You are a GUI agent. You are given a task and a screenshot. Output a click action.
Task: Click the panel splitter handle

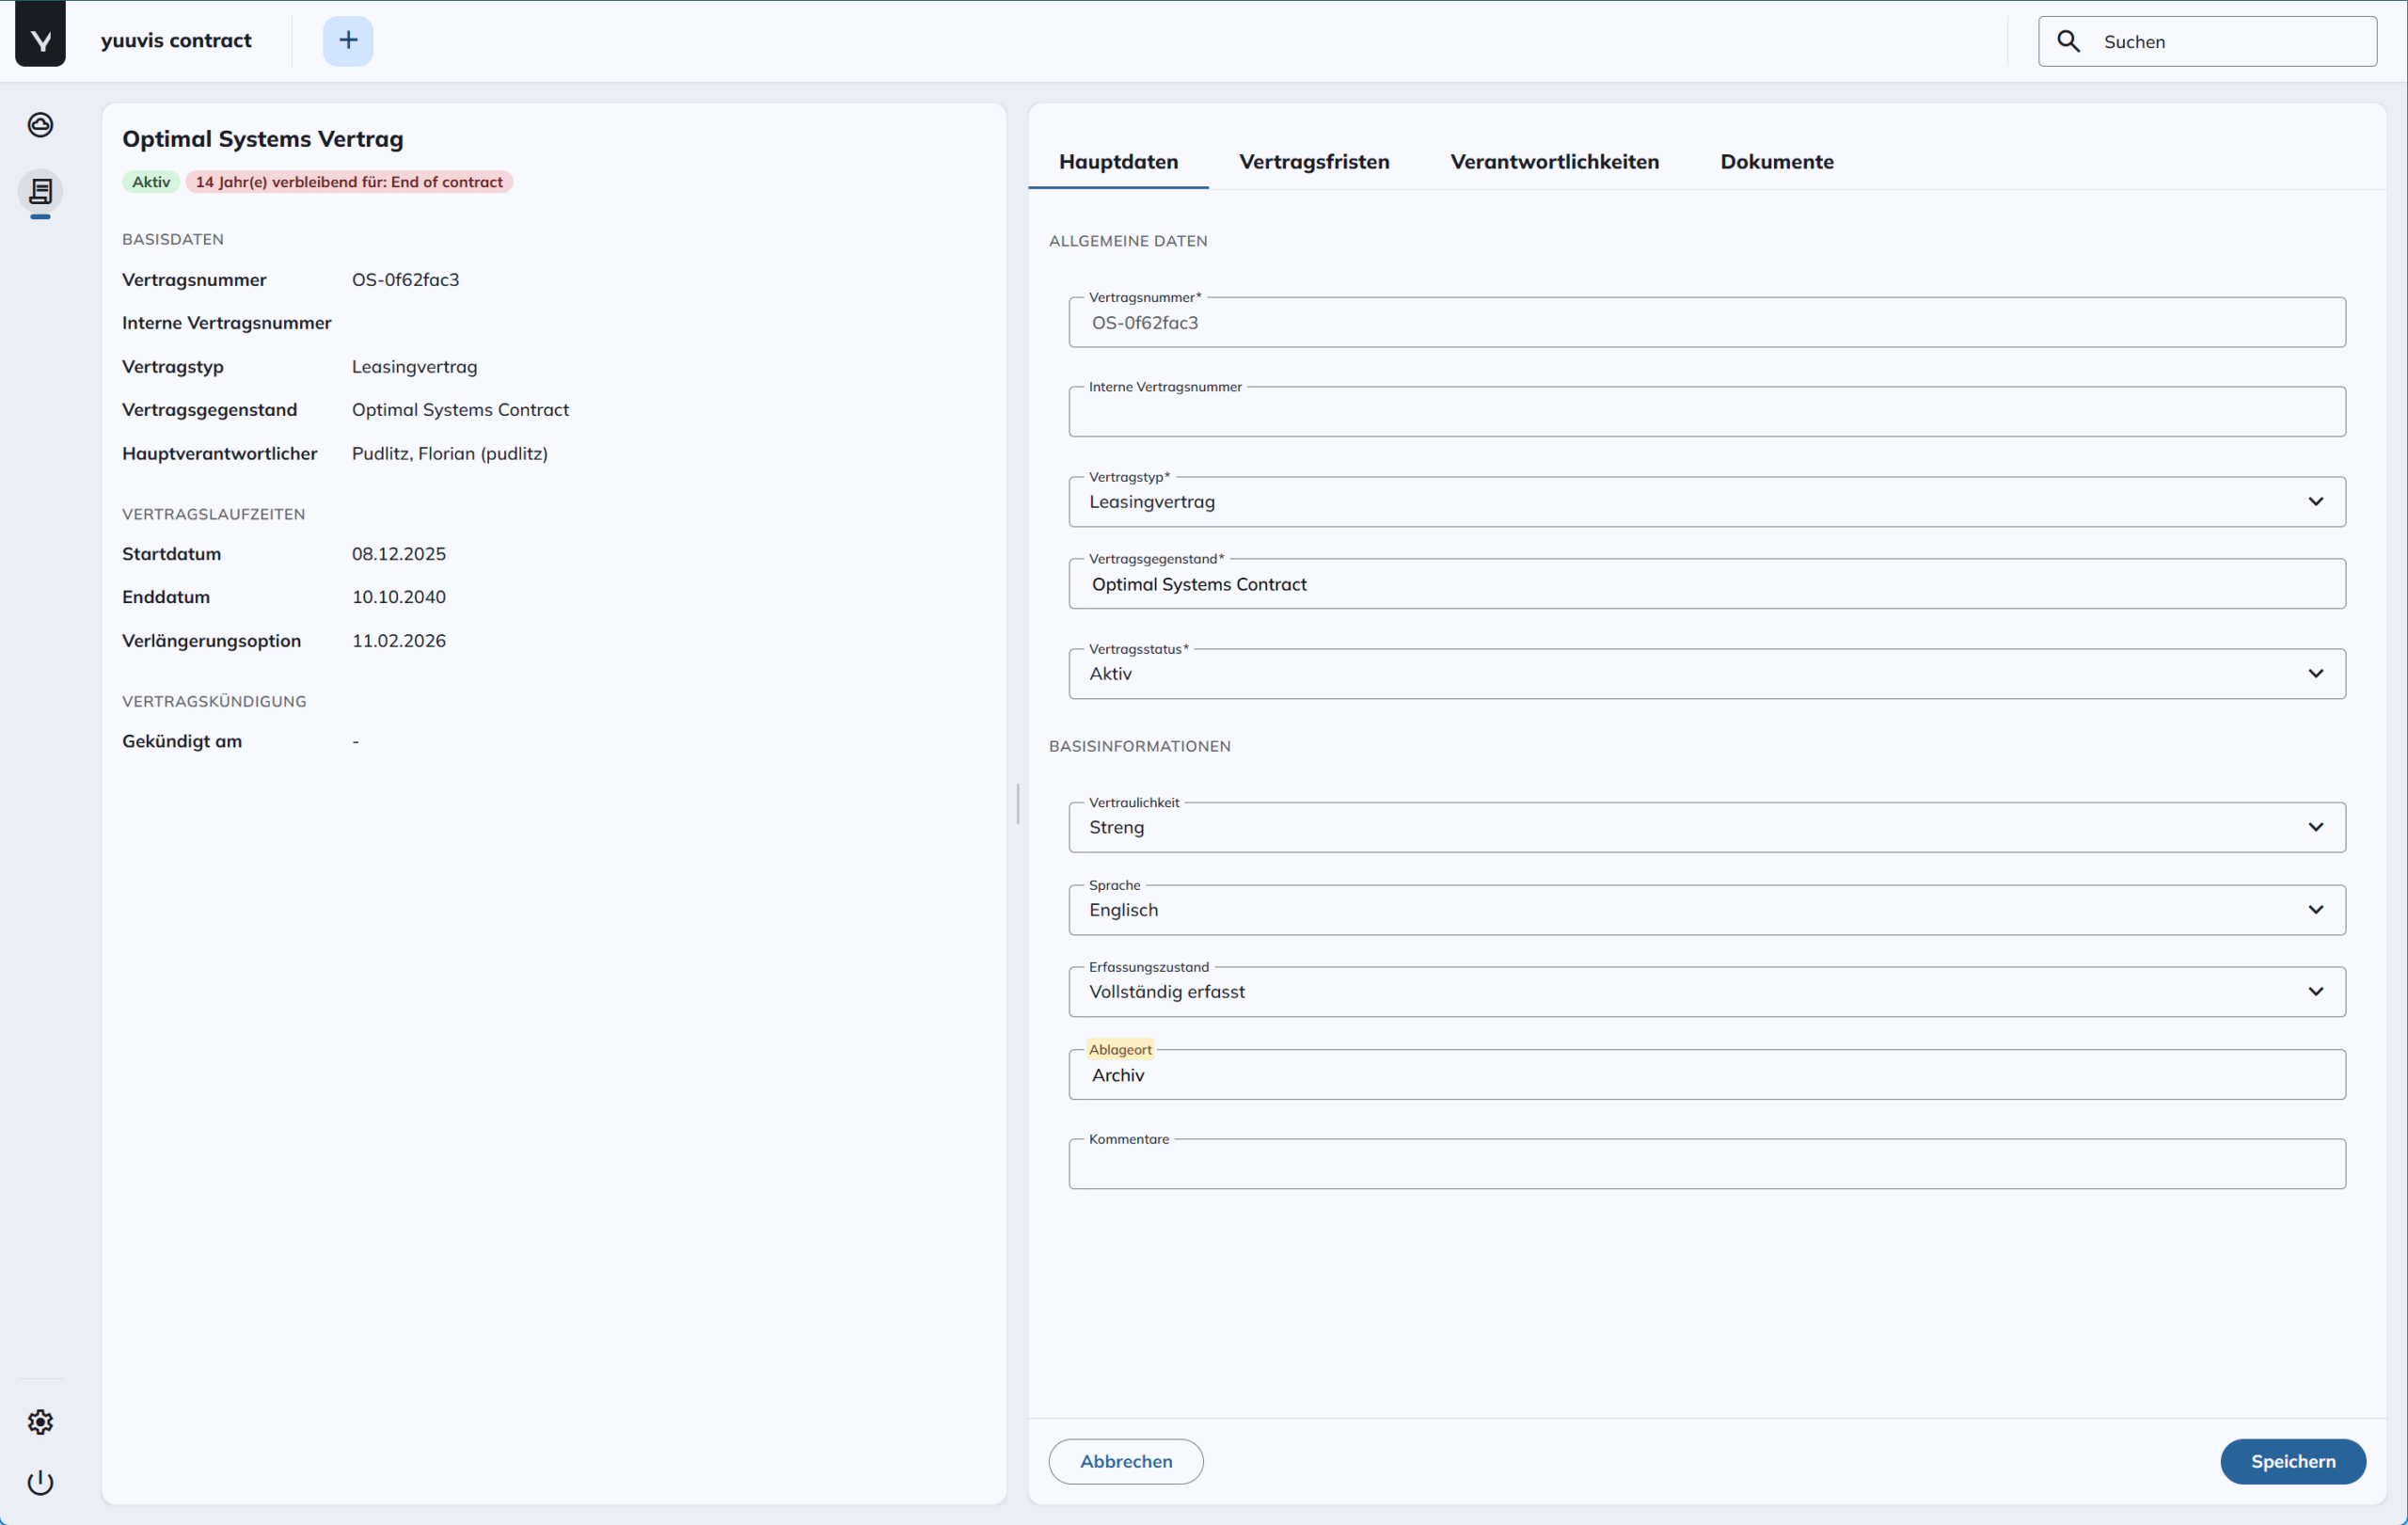(x=1017, y=803)
